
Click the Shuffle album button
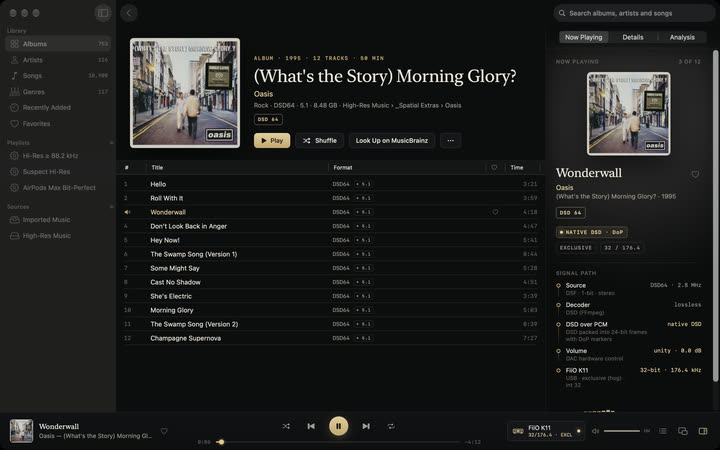(x=320, y=141)
